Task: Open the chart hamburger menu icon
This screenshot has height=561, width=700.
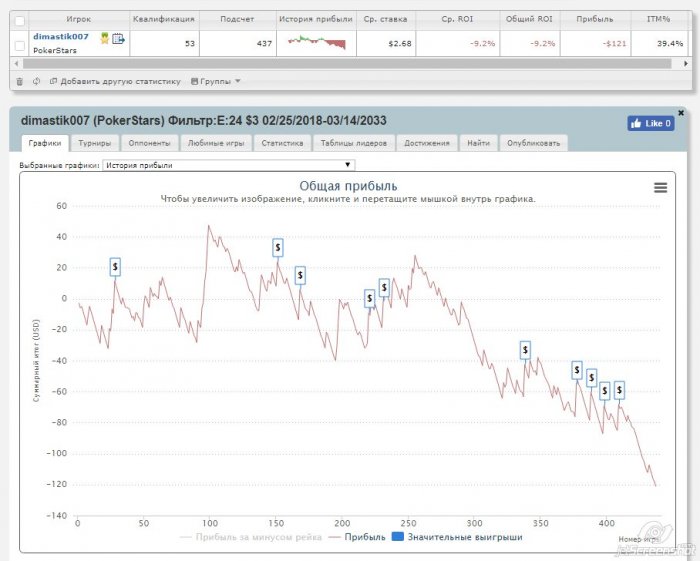Action: (660, 188)
